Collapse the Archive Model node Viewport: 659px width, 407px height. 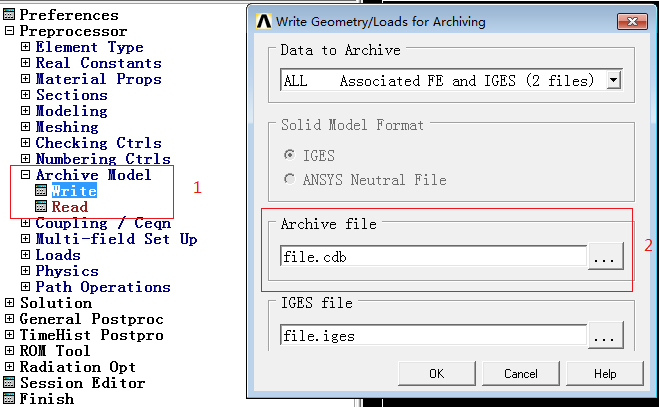26,174
